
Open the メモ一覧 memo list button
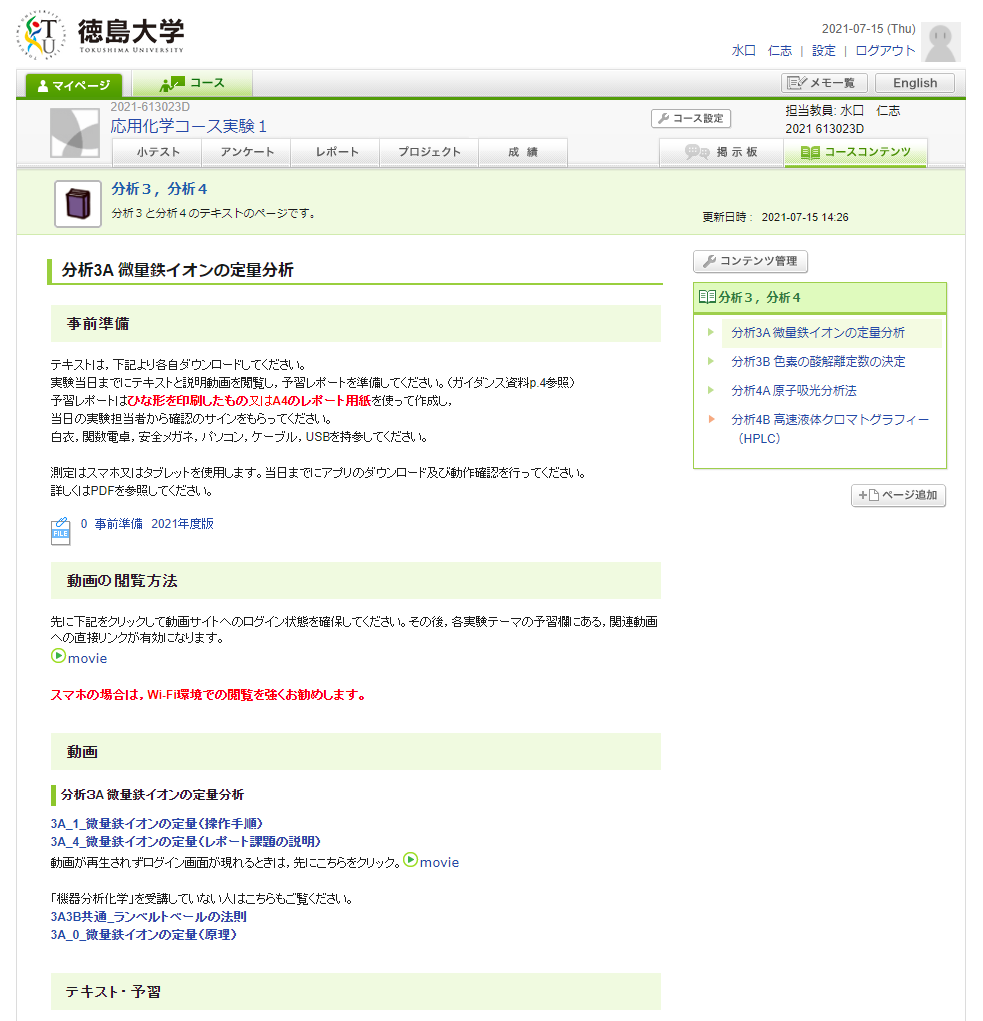coord(825,83)
